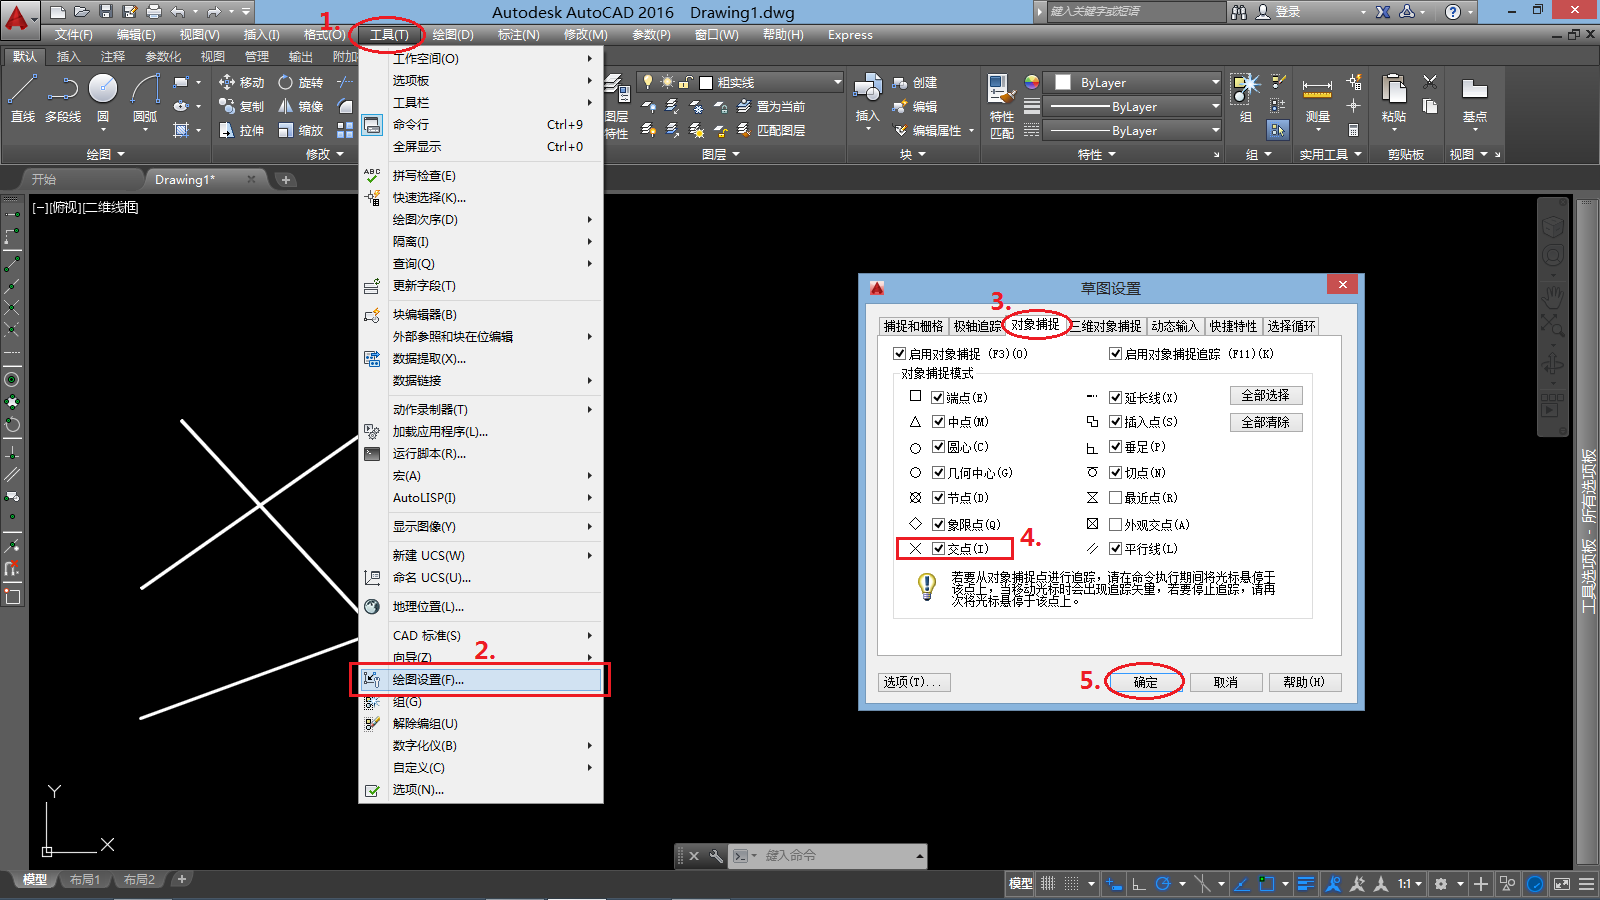Viewport: 1600px width, 900px height.
Task: Toggle the 端点(E) snap checkbox
Action: pos(938,397)
